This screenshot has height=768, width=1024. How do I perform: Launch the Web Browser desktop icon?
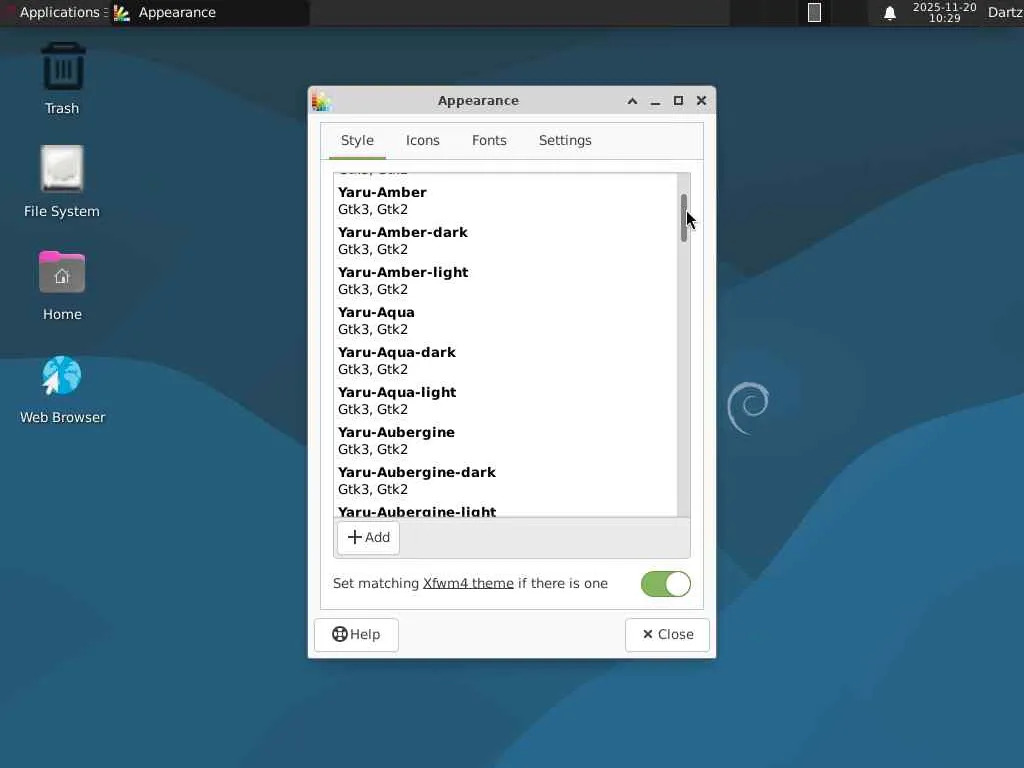click(x=62, y=389)
